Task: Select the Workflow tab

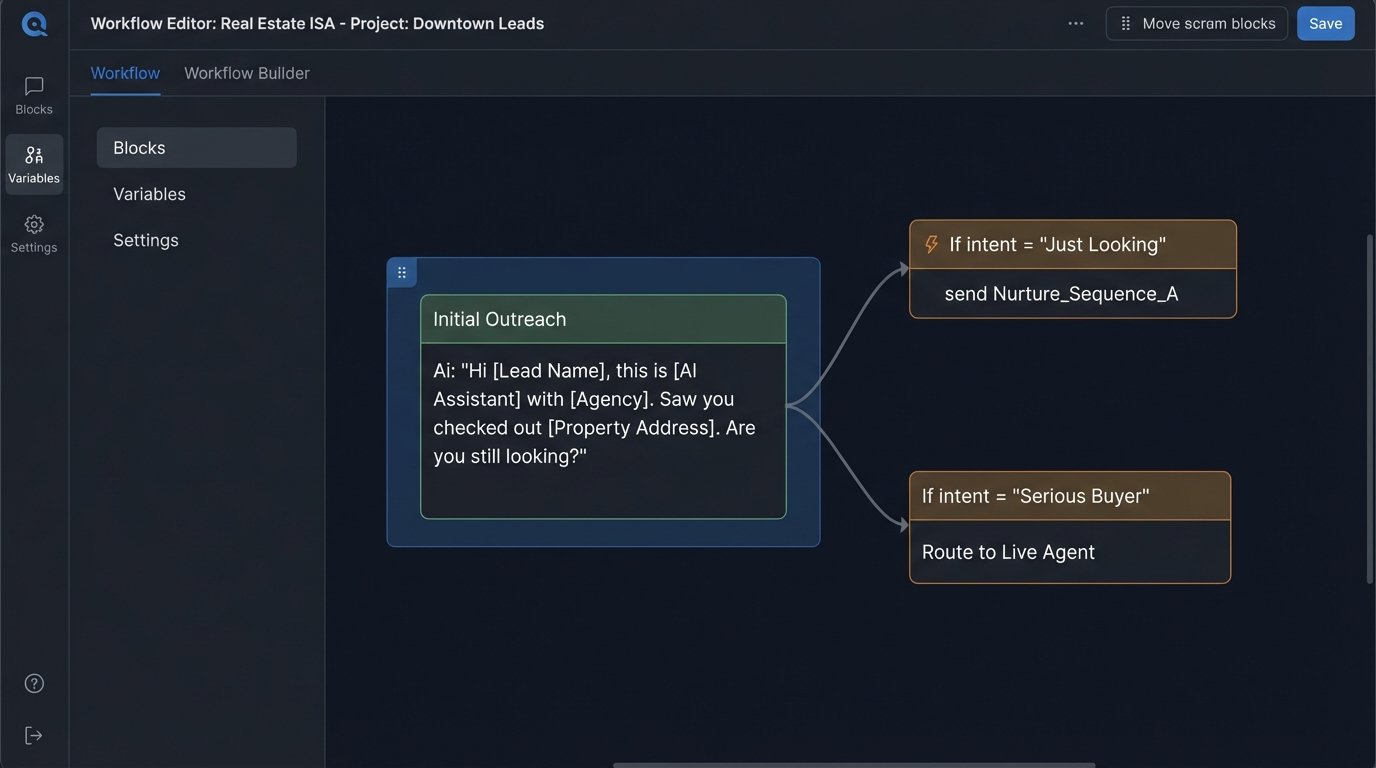Action: [x=124, y=72]
